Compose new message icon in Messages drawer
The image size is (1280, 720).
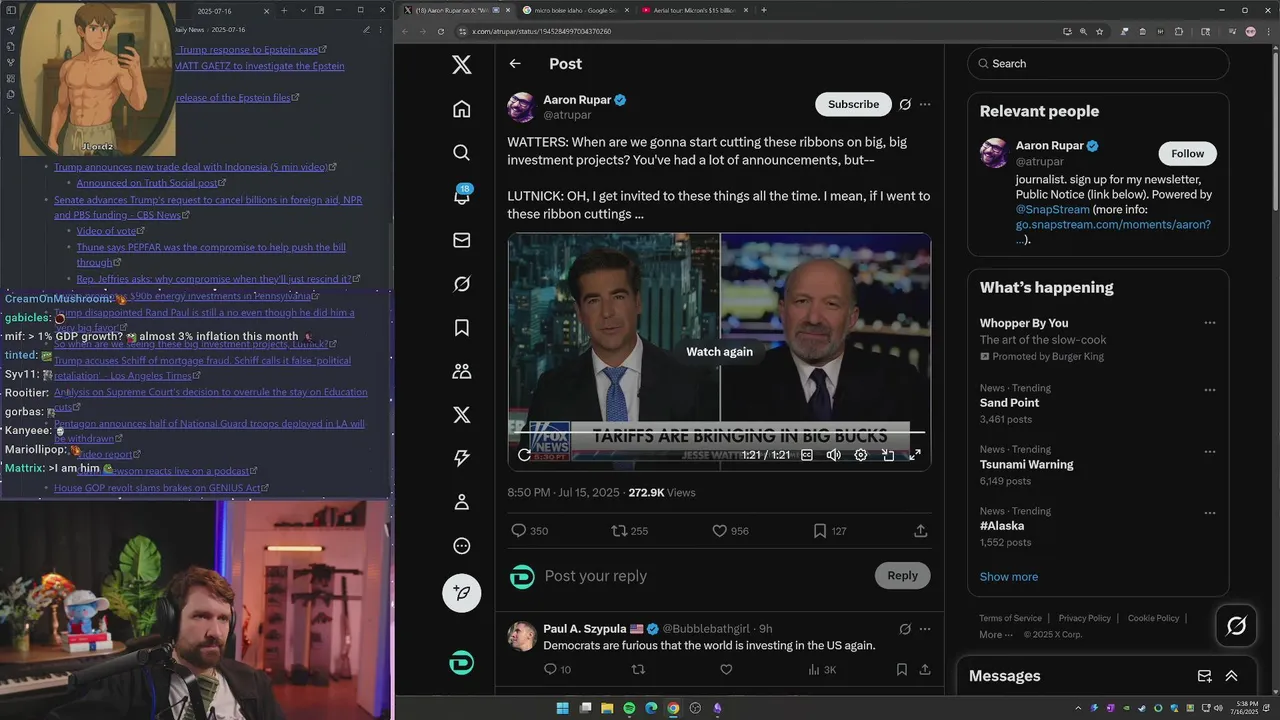tap(1205, 676)
